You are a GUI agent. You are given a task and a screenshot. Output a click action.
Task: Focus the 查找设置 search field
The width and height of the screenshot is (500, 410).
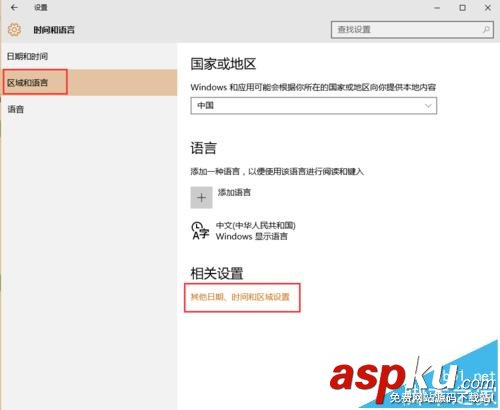point(412,30)
